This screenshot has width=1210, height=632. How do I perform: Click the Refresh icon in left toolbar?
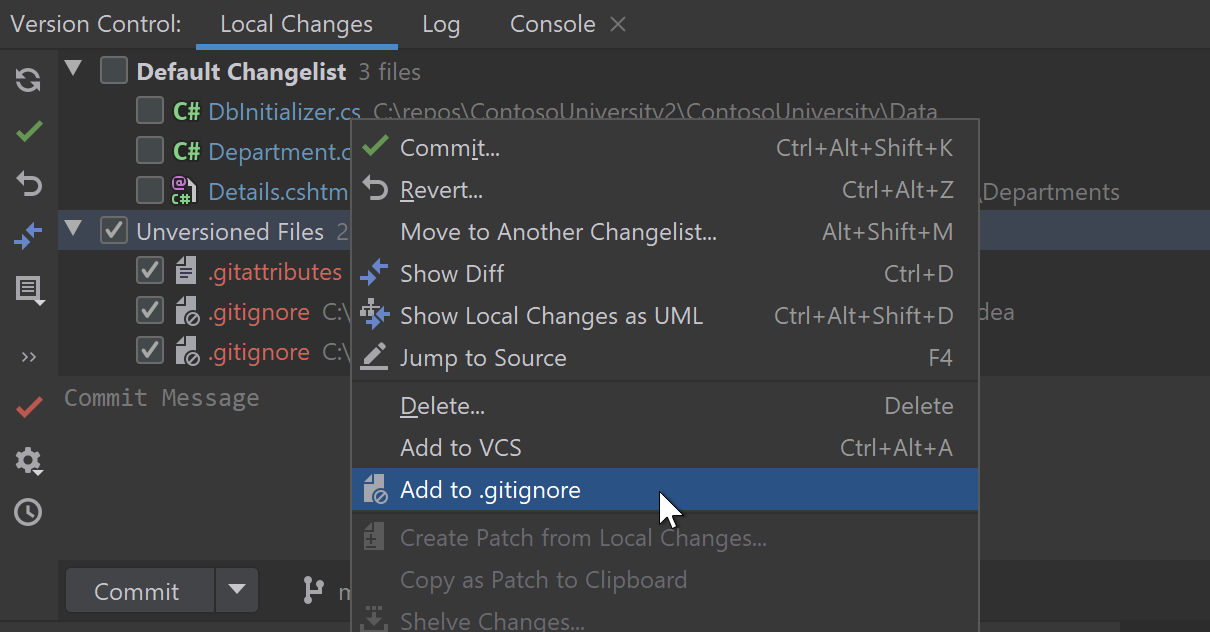pyautogui.click(x=29, y=81)
